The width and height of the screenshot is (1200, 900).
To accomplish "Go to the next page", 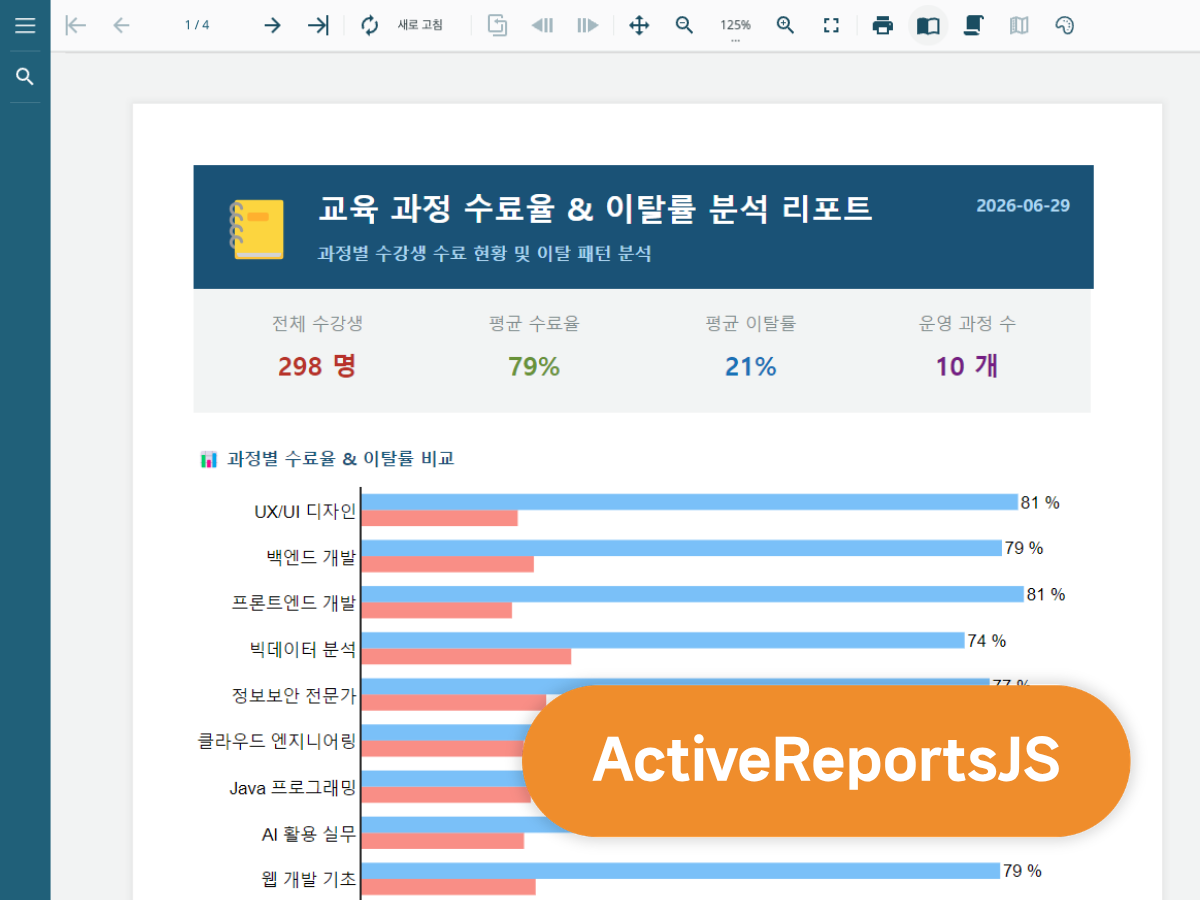I will (x=272, y=25).
